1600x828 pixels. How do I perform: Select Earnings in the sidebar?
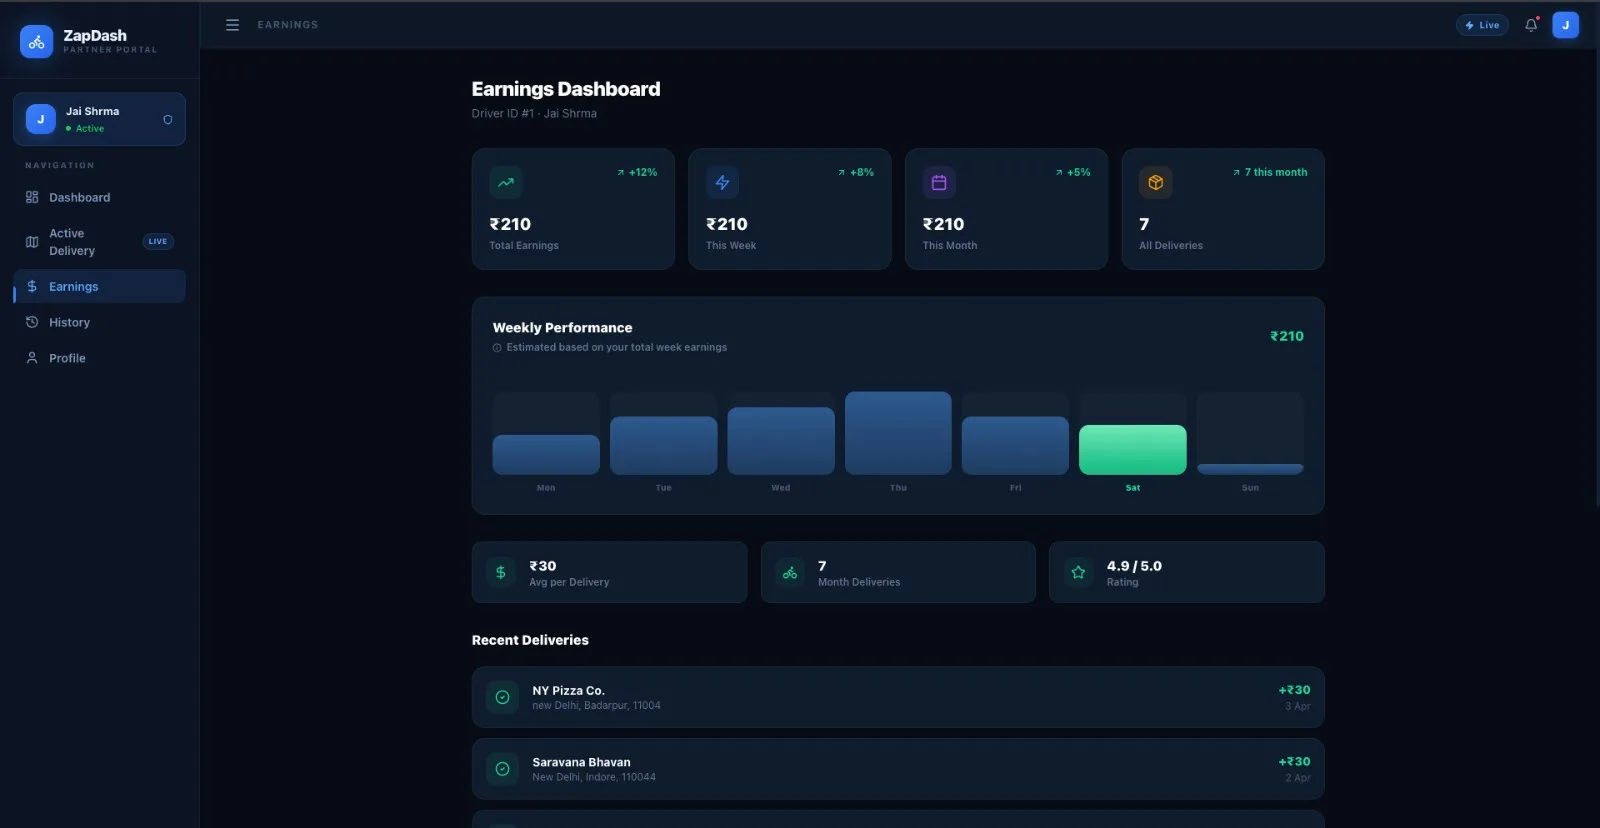coord(99,286)
